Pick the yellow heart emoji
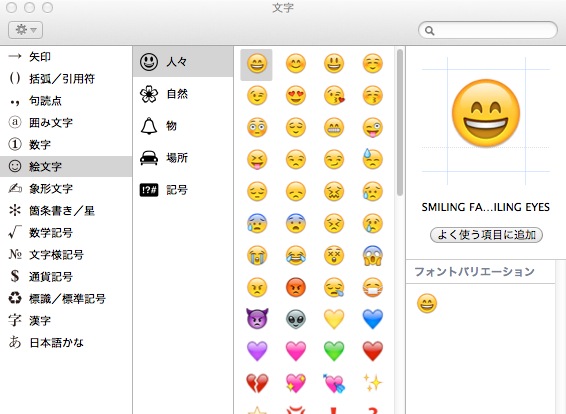Image resolution: width=566 pixels, height=414 pixels. pyautogui.click(x=334, y=319)
